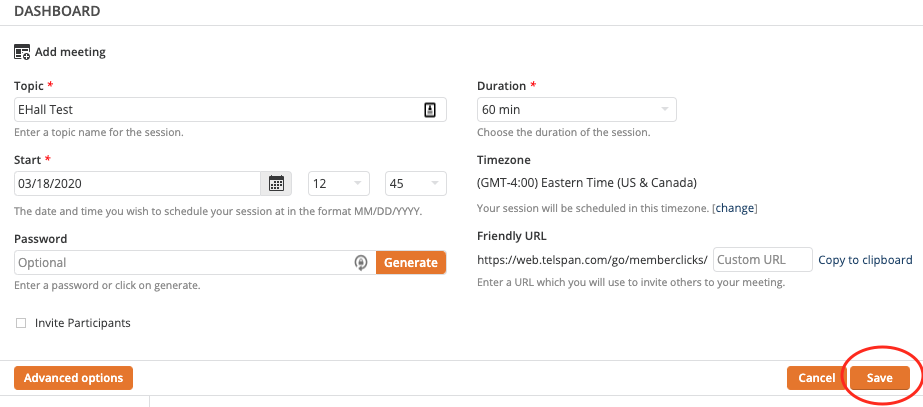Viewport: 923px width, 407px height.
Task: Click the Copy to clipboard link
Action: tap(865, 260)
